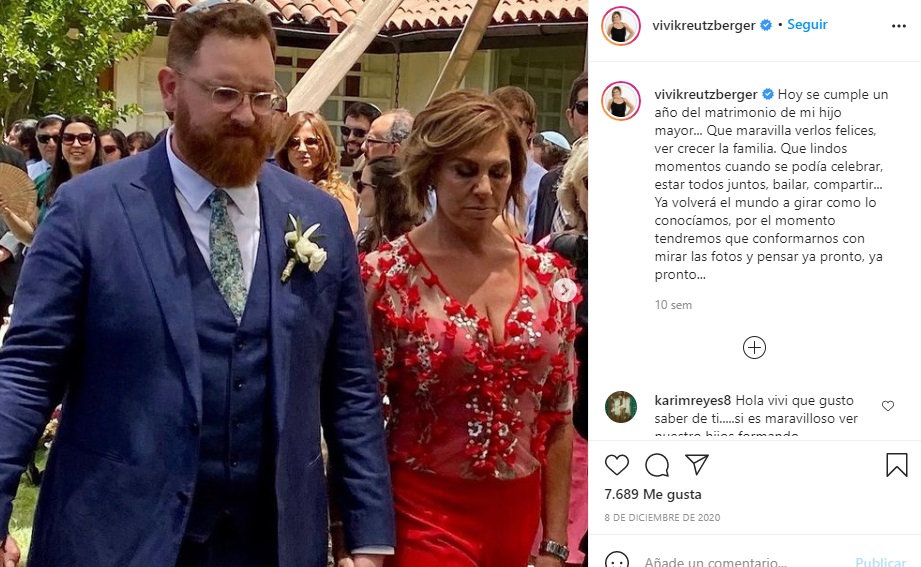The height and width of the screenshot is (567, 921).
Task: Open vivikreutzberger profile picture in header
Action: pyautogui.click(x=621, y=26)
